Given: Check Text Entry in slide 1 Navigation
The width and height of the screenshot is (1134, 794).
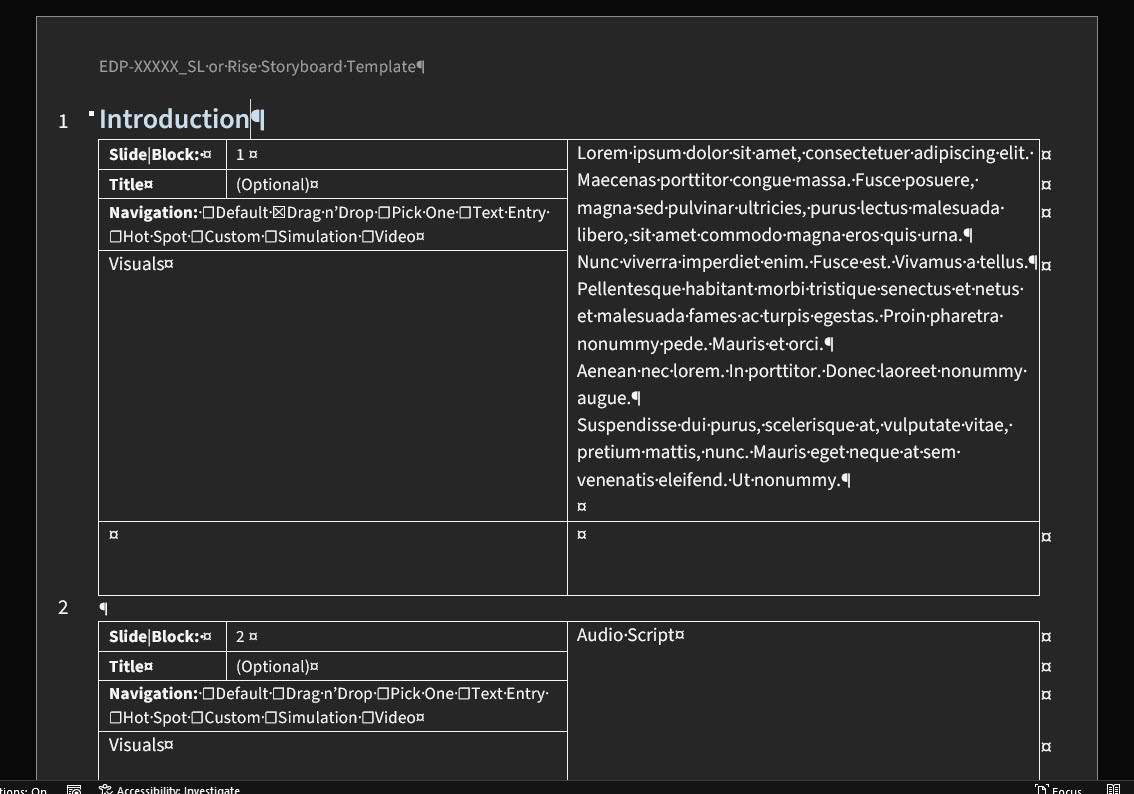Looking at the screenshot, I should tap(465, 213).
